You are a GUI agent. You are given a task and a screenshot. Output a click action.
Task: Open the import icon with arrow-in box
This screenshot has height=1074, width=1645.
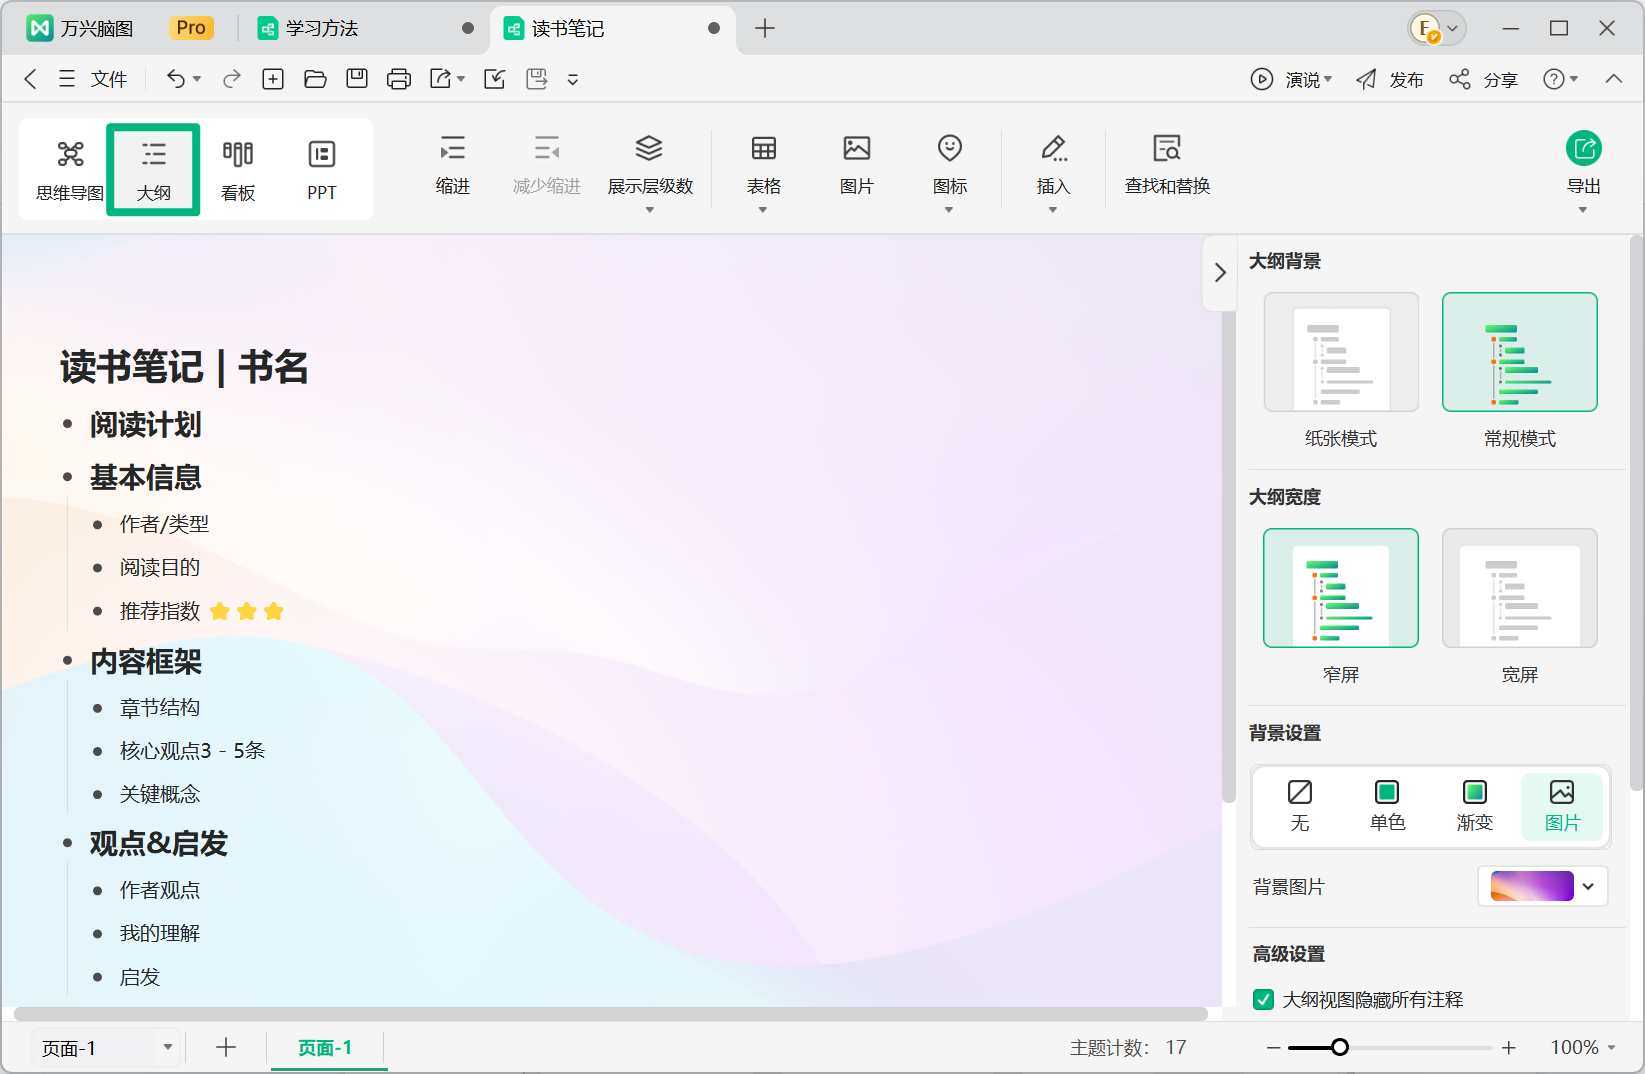coord(495,79)
